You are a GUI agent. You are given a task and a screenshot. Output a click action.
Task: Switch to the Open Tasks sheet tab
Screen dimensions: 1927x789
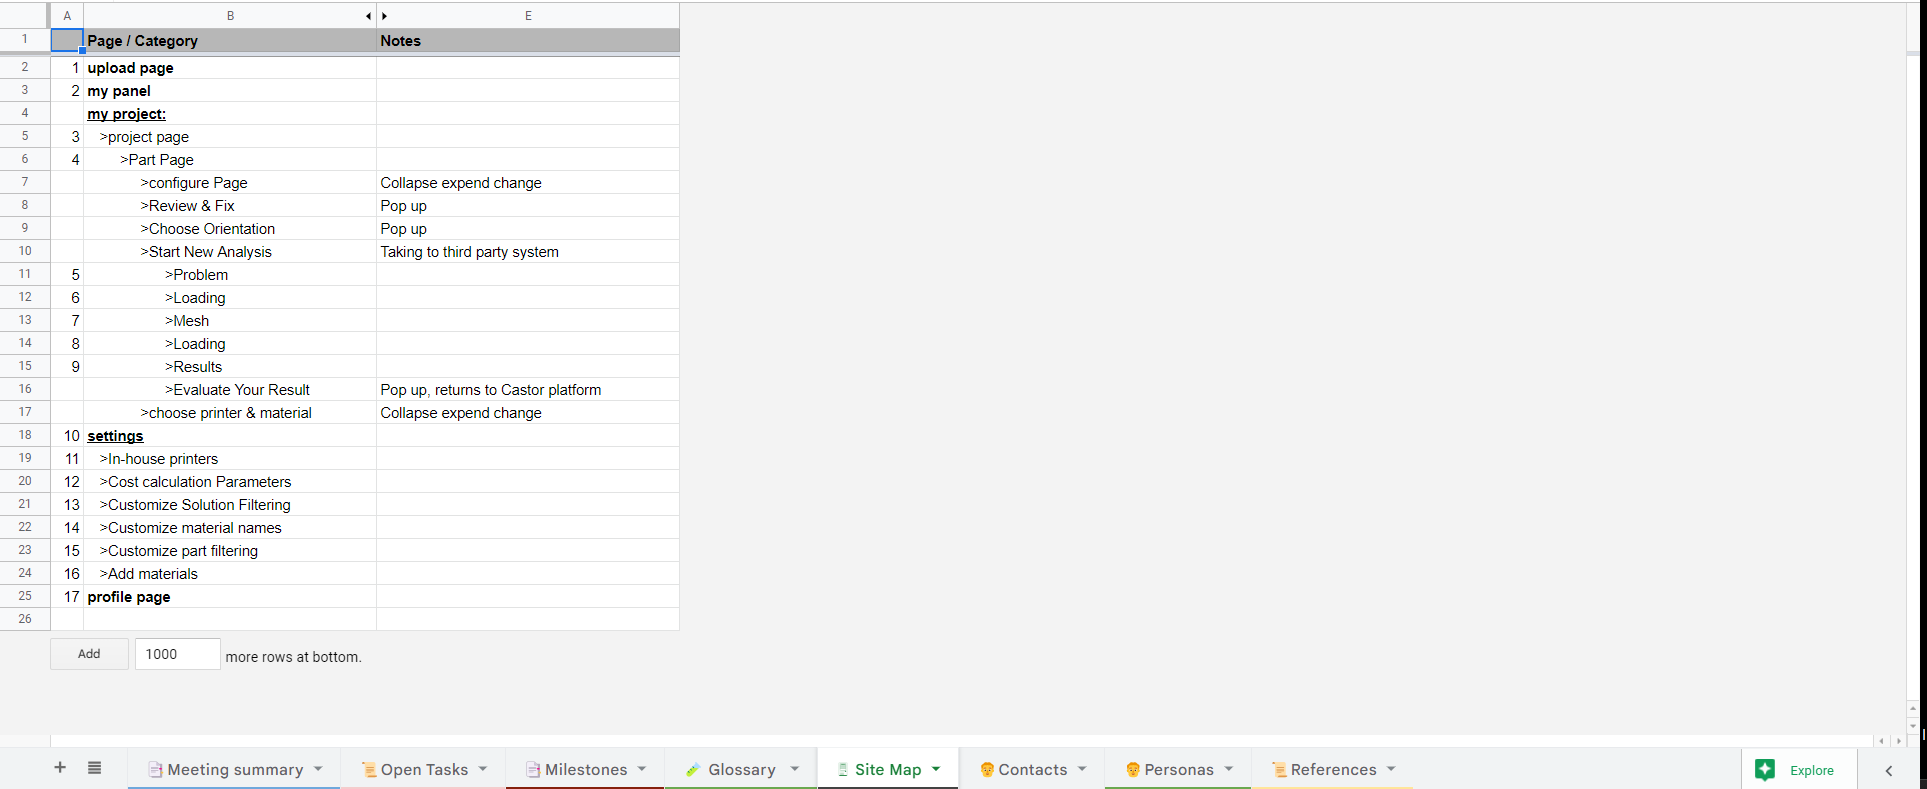[x=424, y=769]
